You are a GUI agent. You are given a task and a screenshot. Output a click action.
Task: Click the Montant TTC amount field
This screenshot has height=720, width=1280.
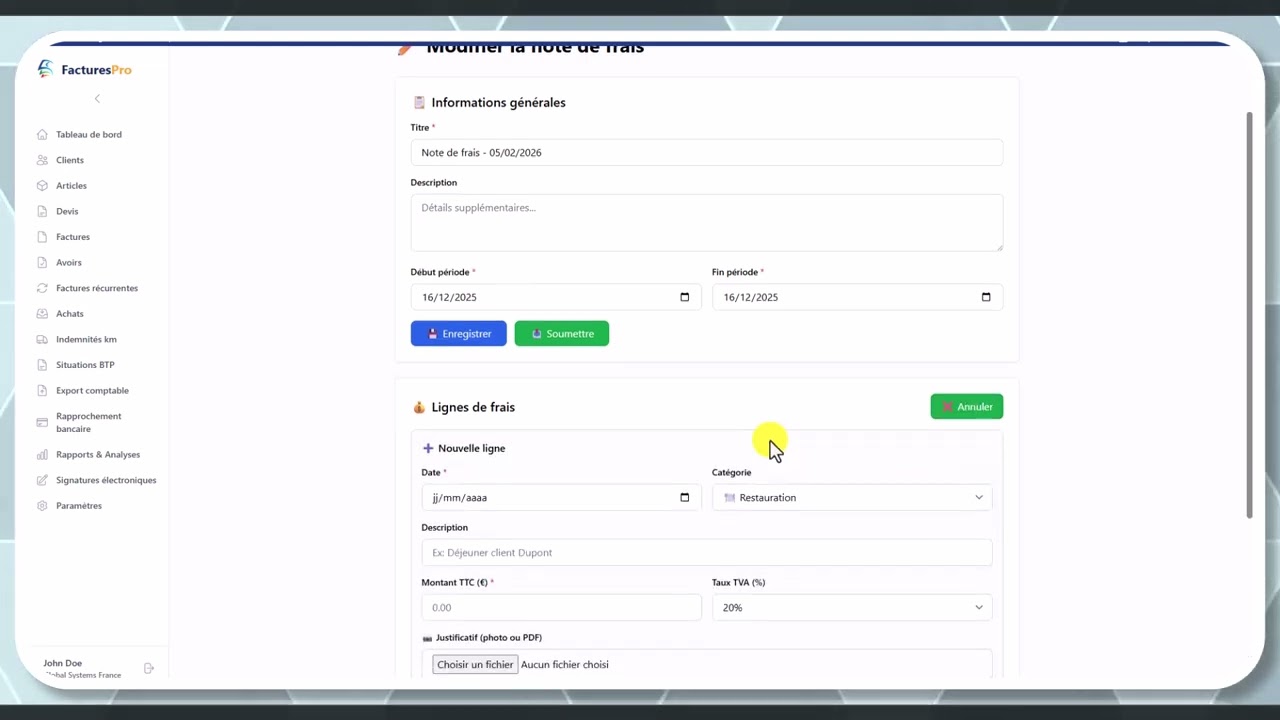561,607
